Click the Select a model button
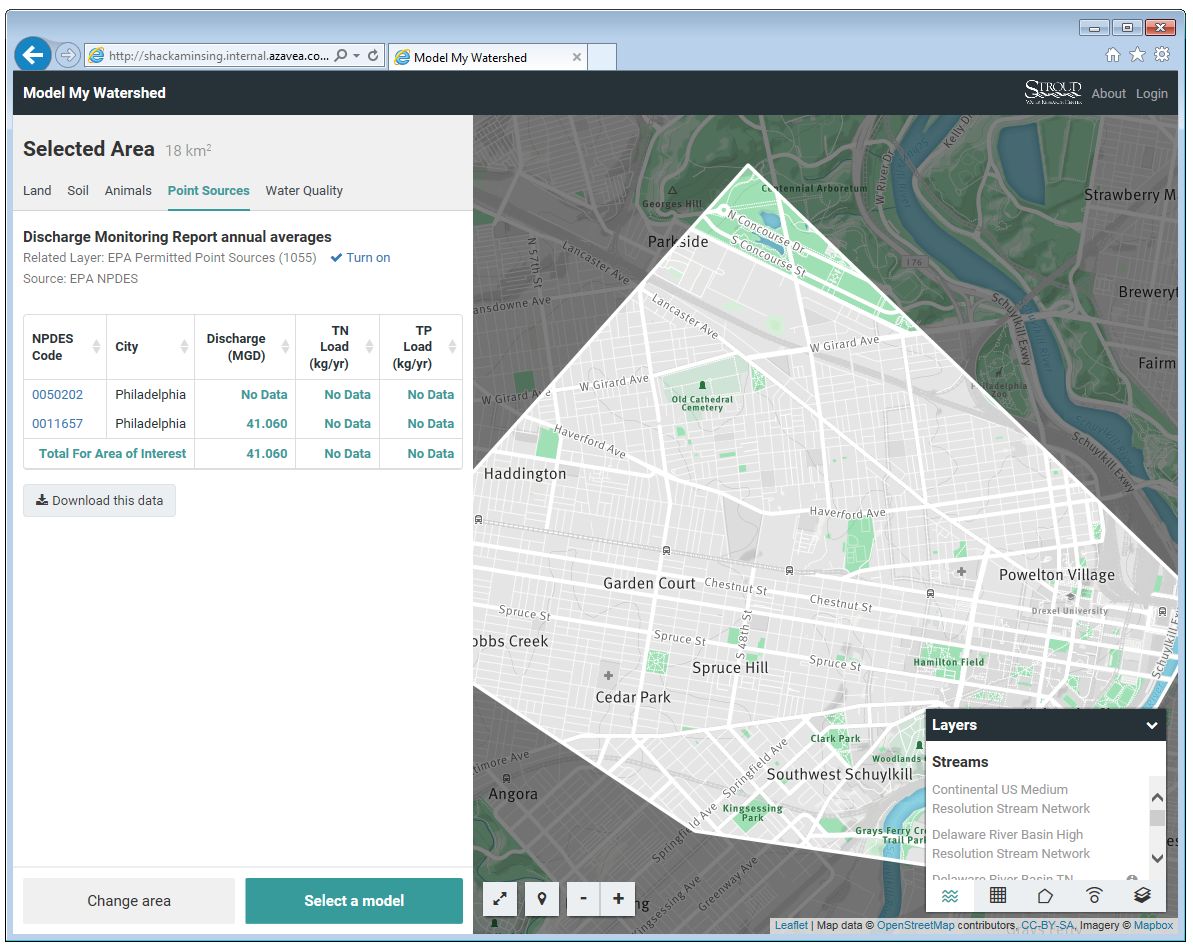The width and height of the screenshot is (1193, 949). coord(354,900)
